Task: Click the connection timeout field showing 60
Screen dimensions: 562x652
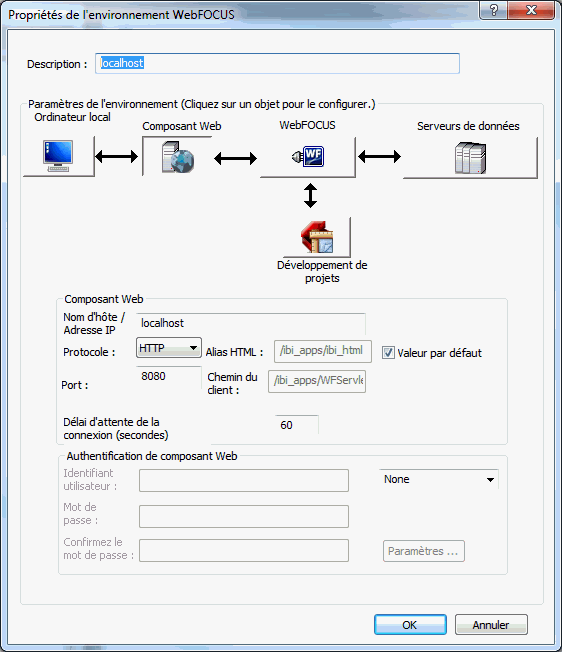Action: click(x=297, y=425)
